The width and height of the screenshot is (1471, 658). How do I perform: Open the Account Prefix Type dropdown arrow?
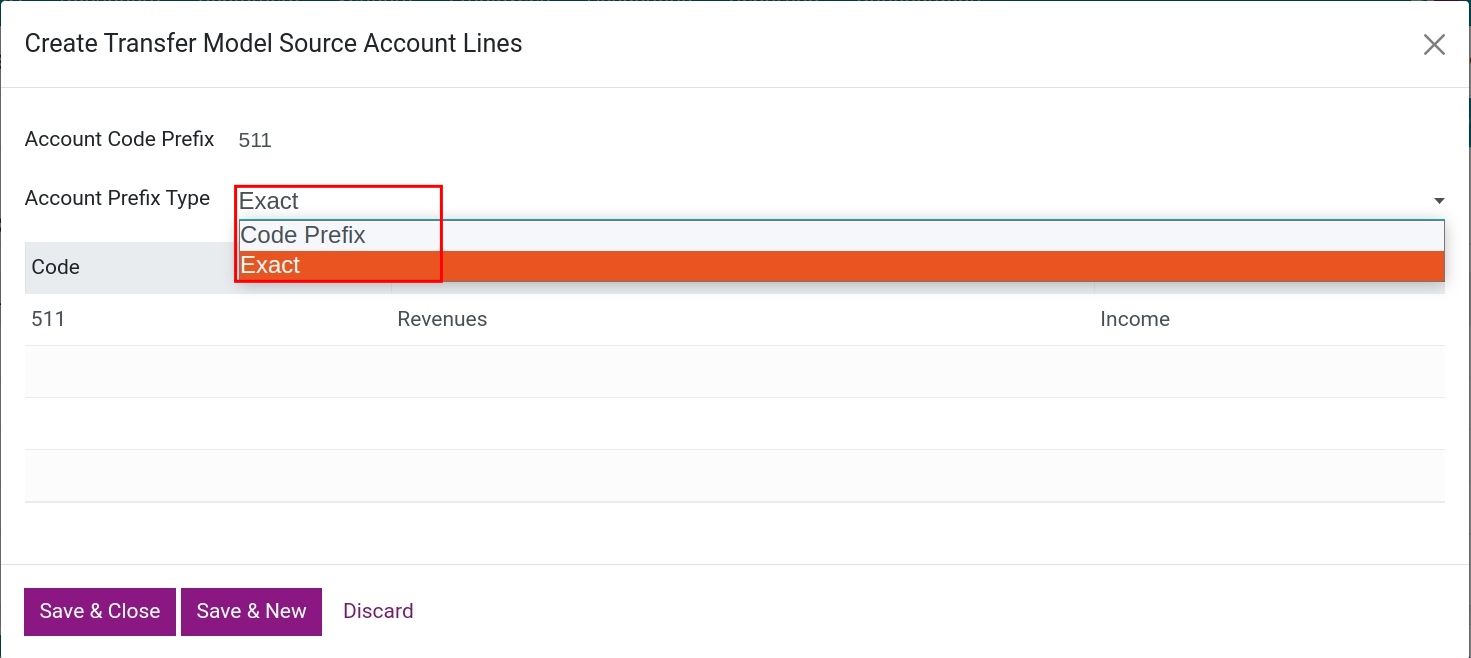coord(1438,200)
